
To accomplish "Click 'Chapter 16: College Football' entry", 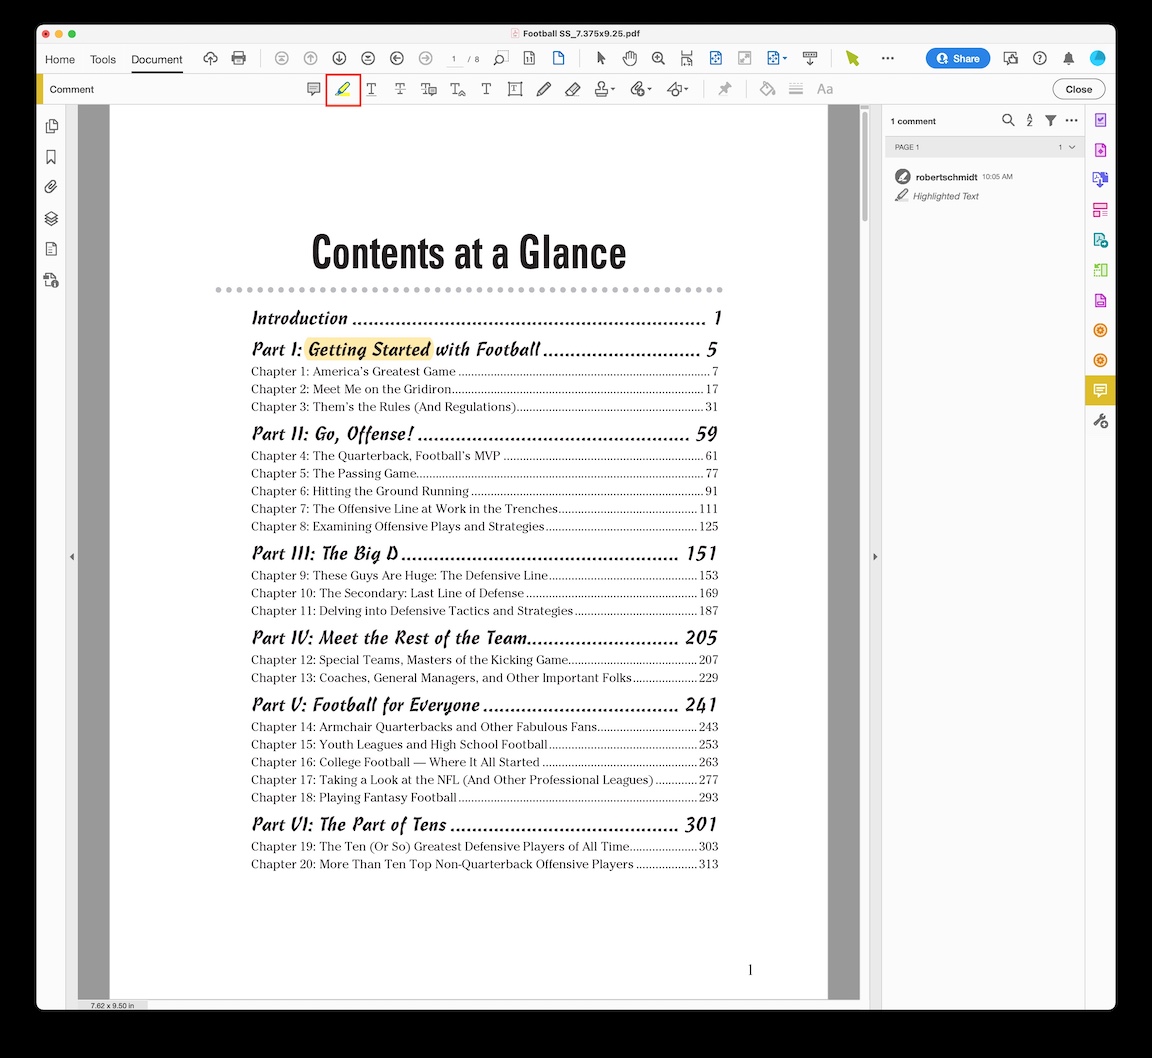I will click(484, 762).
